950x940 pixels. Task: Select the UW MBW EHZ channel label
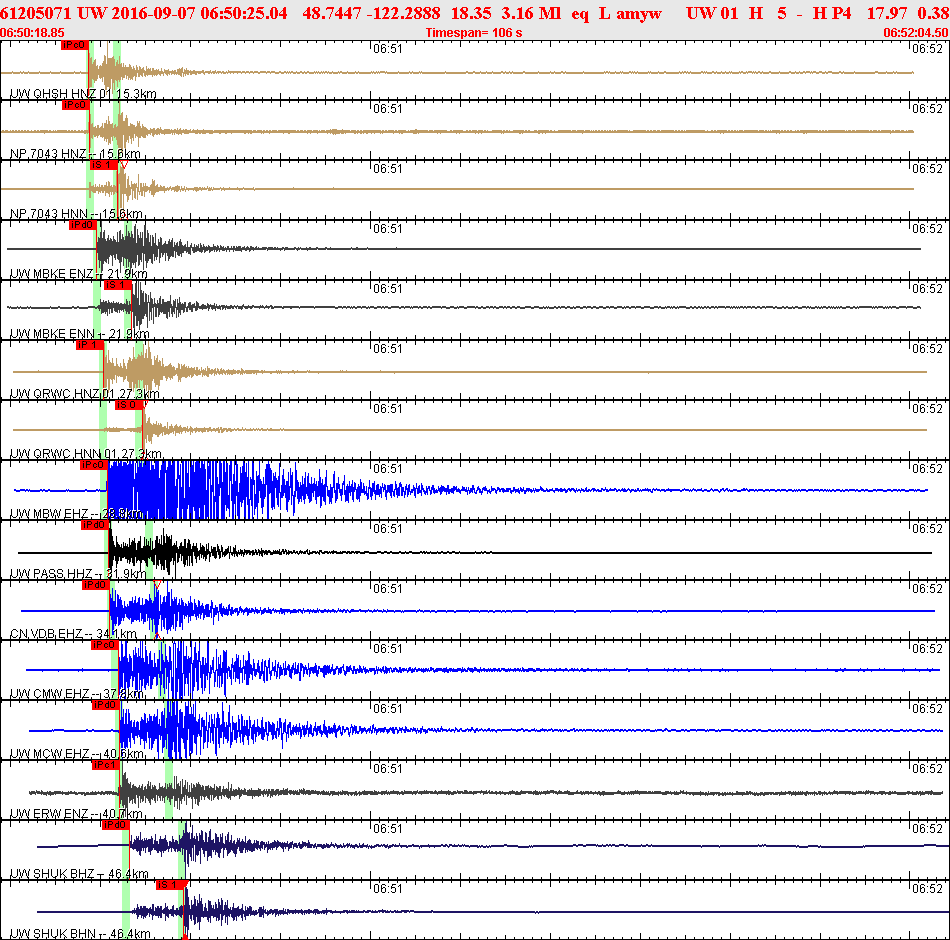tap(76, 514)
